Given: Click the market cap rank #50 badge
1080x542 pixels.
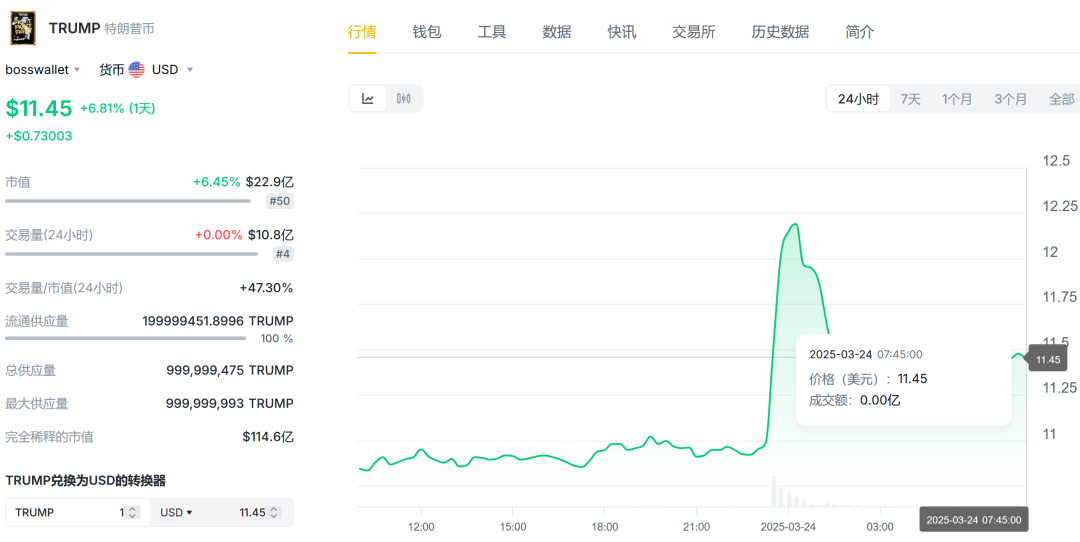Looking at the screenshot, I should [x=280, y=201].
